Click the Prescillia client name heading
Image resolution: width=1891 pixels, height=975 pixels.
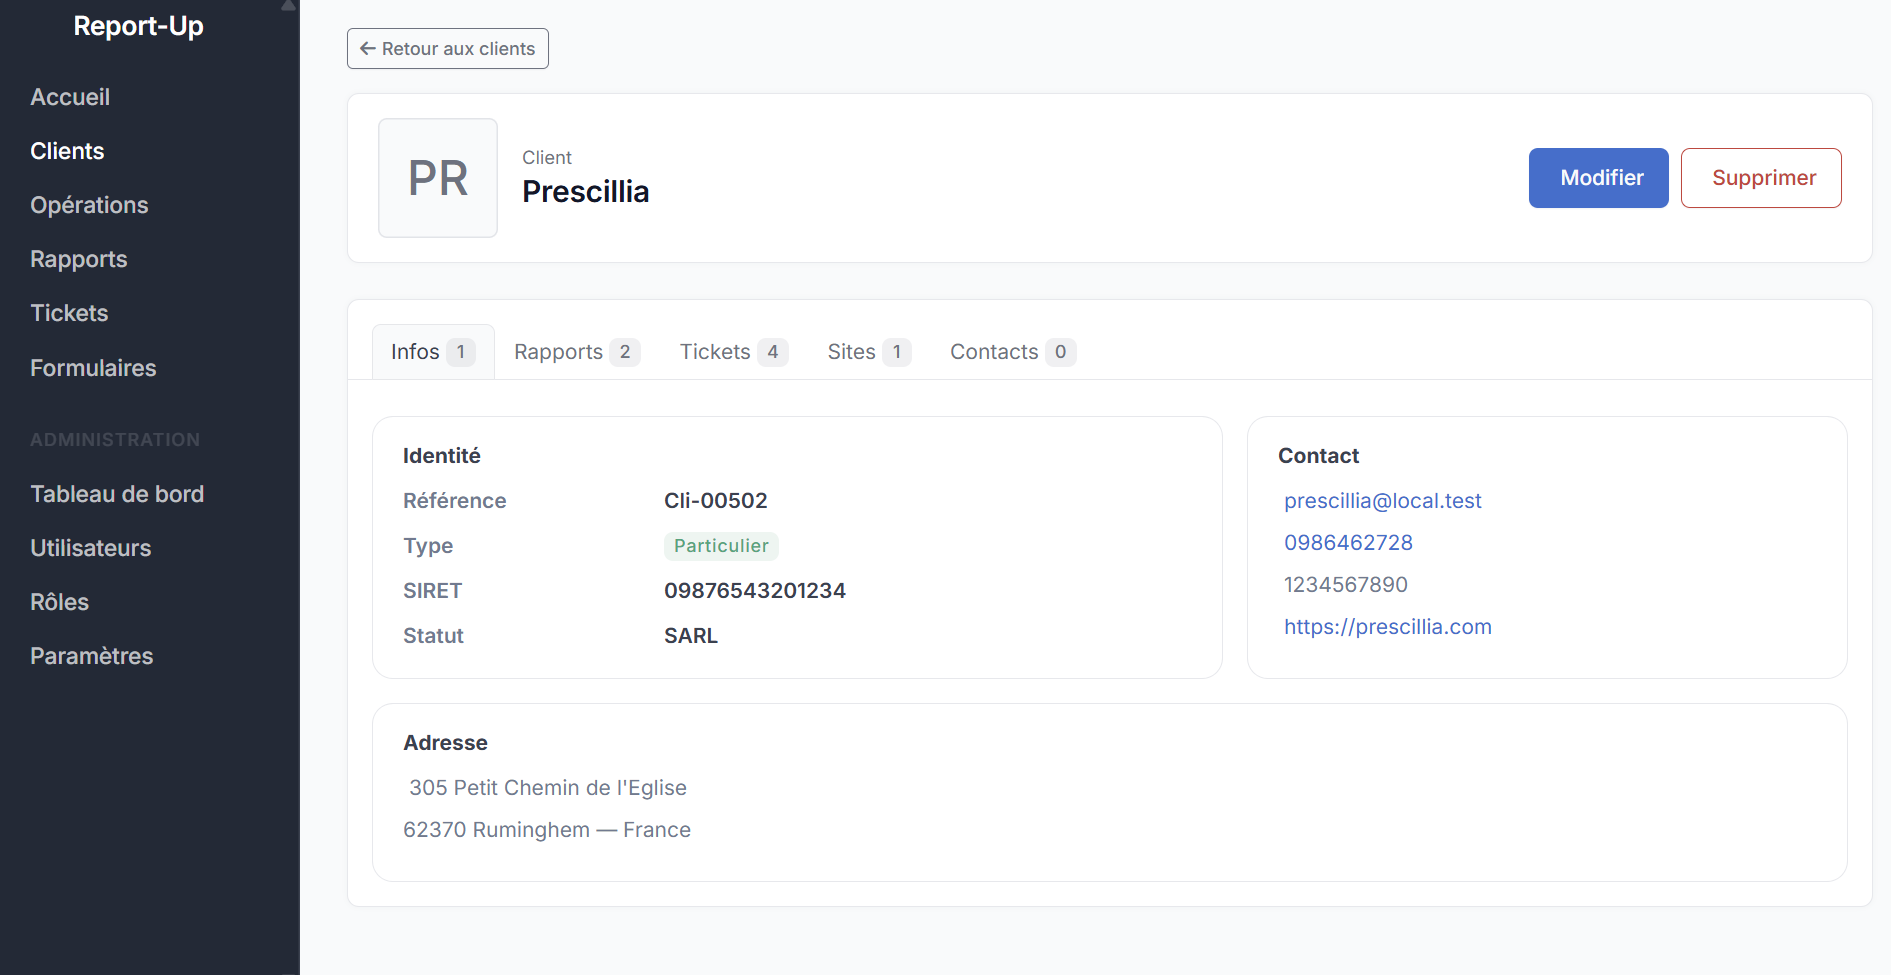(x=586, y=192)
